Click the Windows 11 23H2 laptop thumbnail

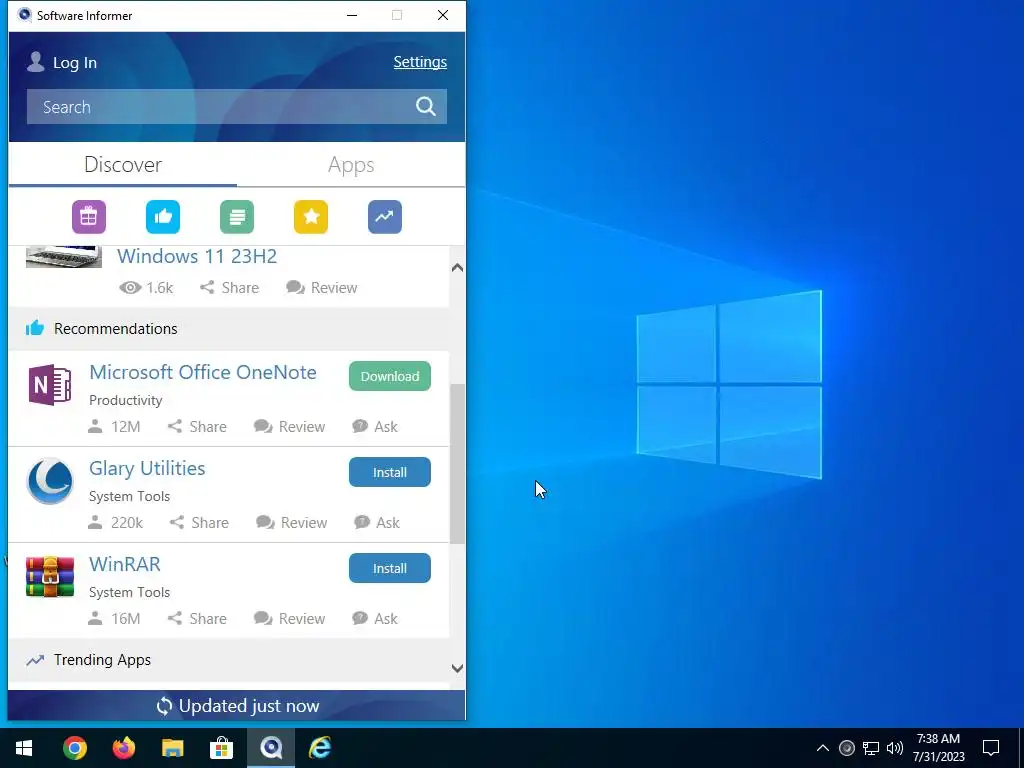[x=63, y=257]
